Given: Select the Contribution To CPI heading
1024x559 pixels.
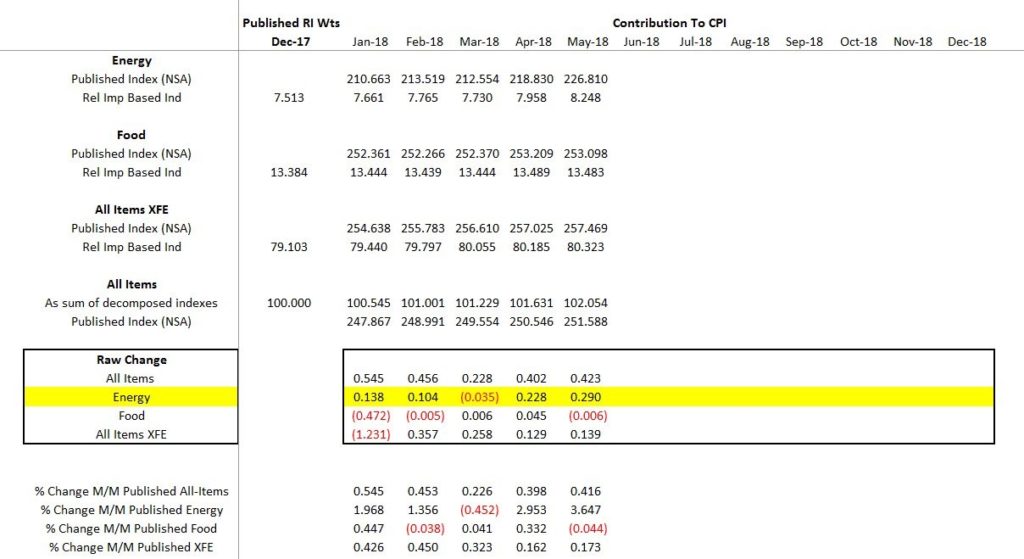Looking at the screenshot, I should pyautogui.click(x=668, y=22).
